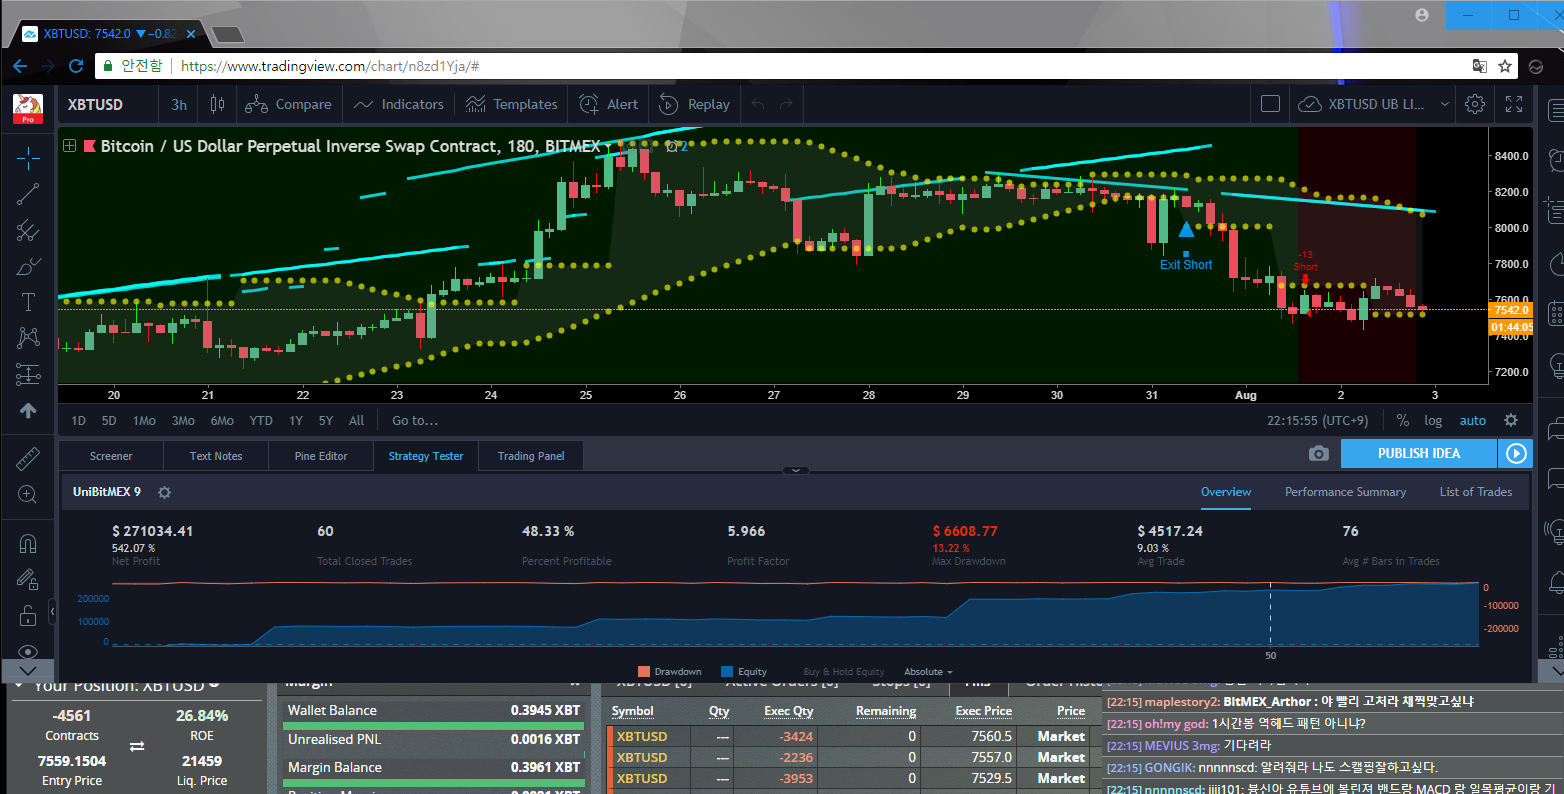Viewport: 1564px width, 794px height.
Task: Open the Templates dropdown
Action: 511,104
